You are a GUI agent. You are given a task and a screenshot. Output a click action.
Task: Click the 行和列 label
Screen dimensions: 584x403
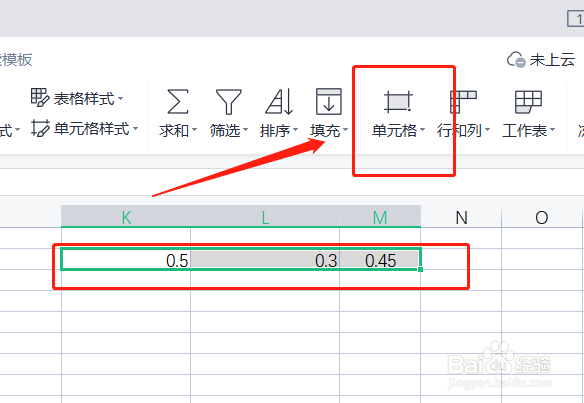pos(460,131)
